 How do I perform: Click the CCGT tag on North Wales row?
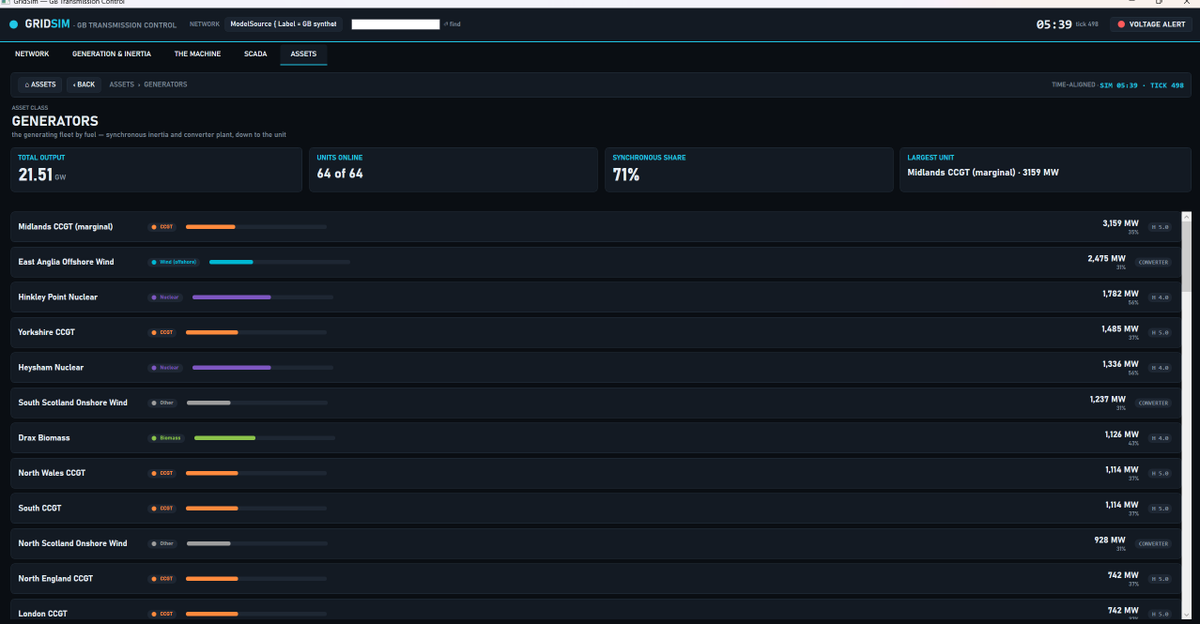(x=163, y=473)
